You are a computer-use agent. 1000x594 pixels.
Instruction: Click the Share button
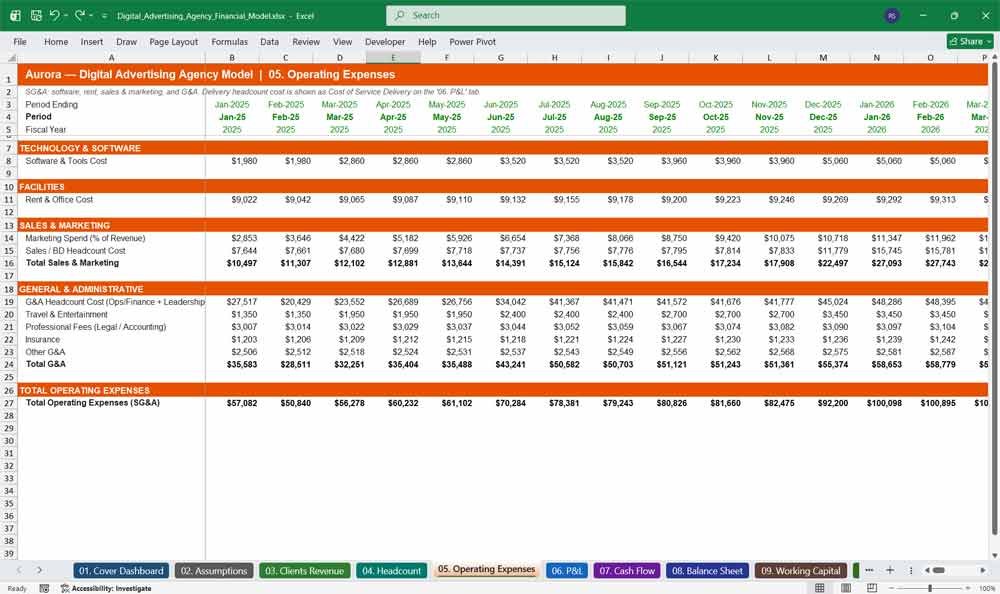(970, 41)
